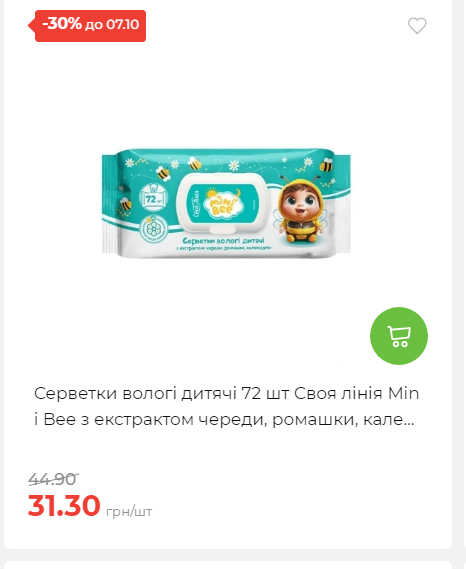Click the next product card at the bottom edge

pos(228,565)
